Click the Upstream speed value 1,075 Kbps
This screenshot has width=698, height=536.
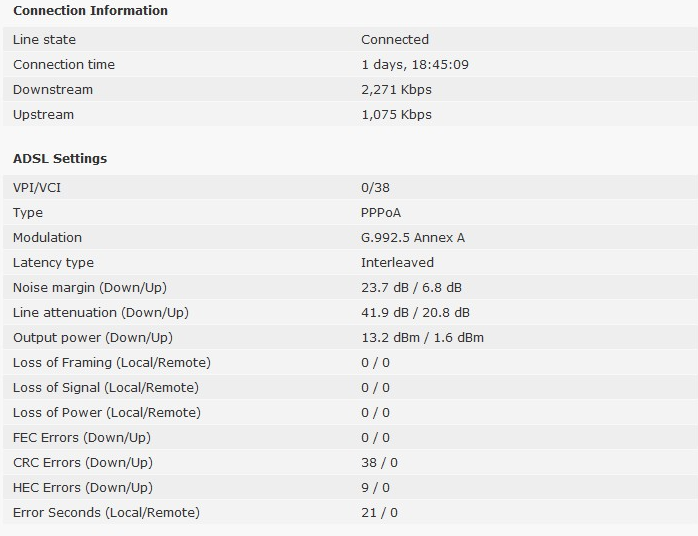[396, 115]
